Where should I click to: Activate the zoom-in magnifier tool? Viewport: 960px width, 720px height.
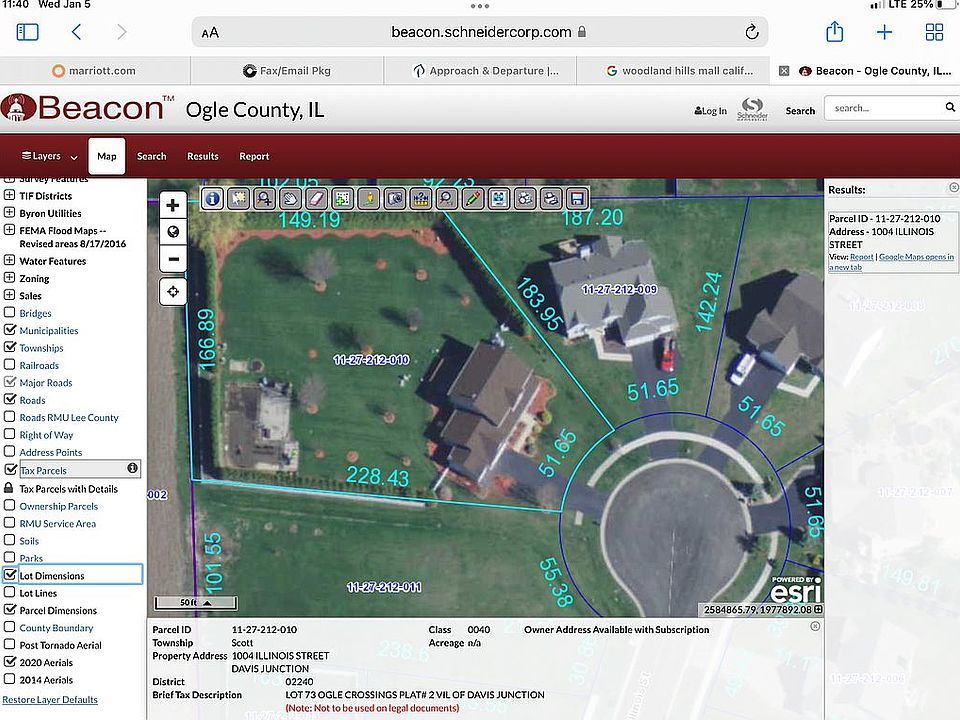(x=264, y=198)
